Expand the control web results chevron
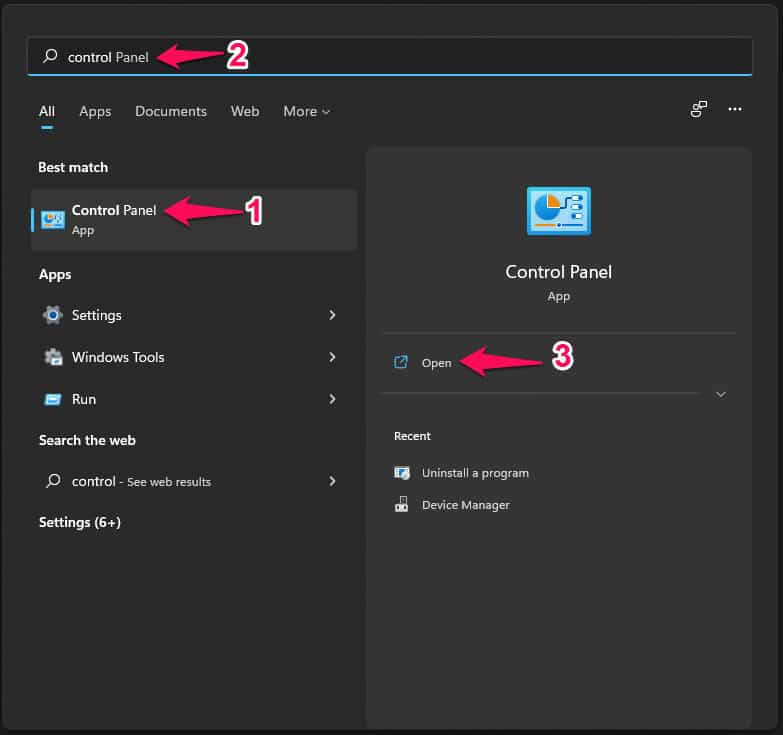The height and width of the screenshot is (735, 783). click(x=332, y=481)
